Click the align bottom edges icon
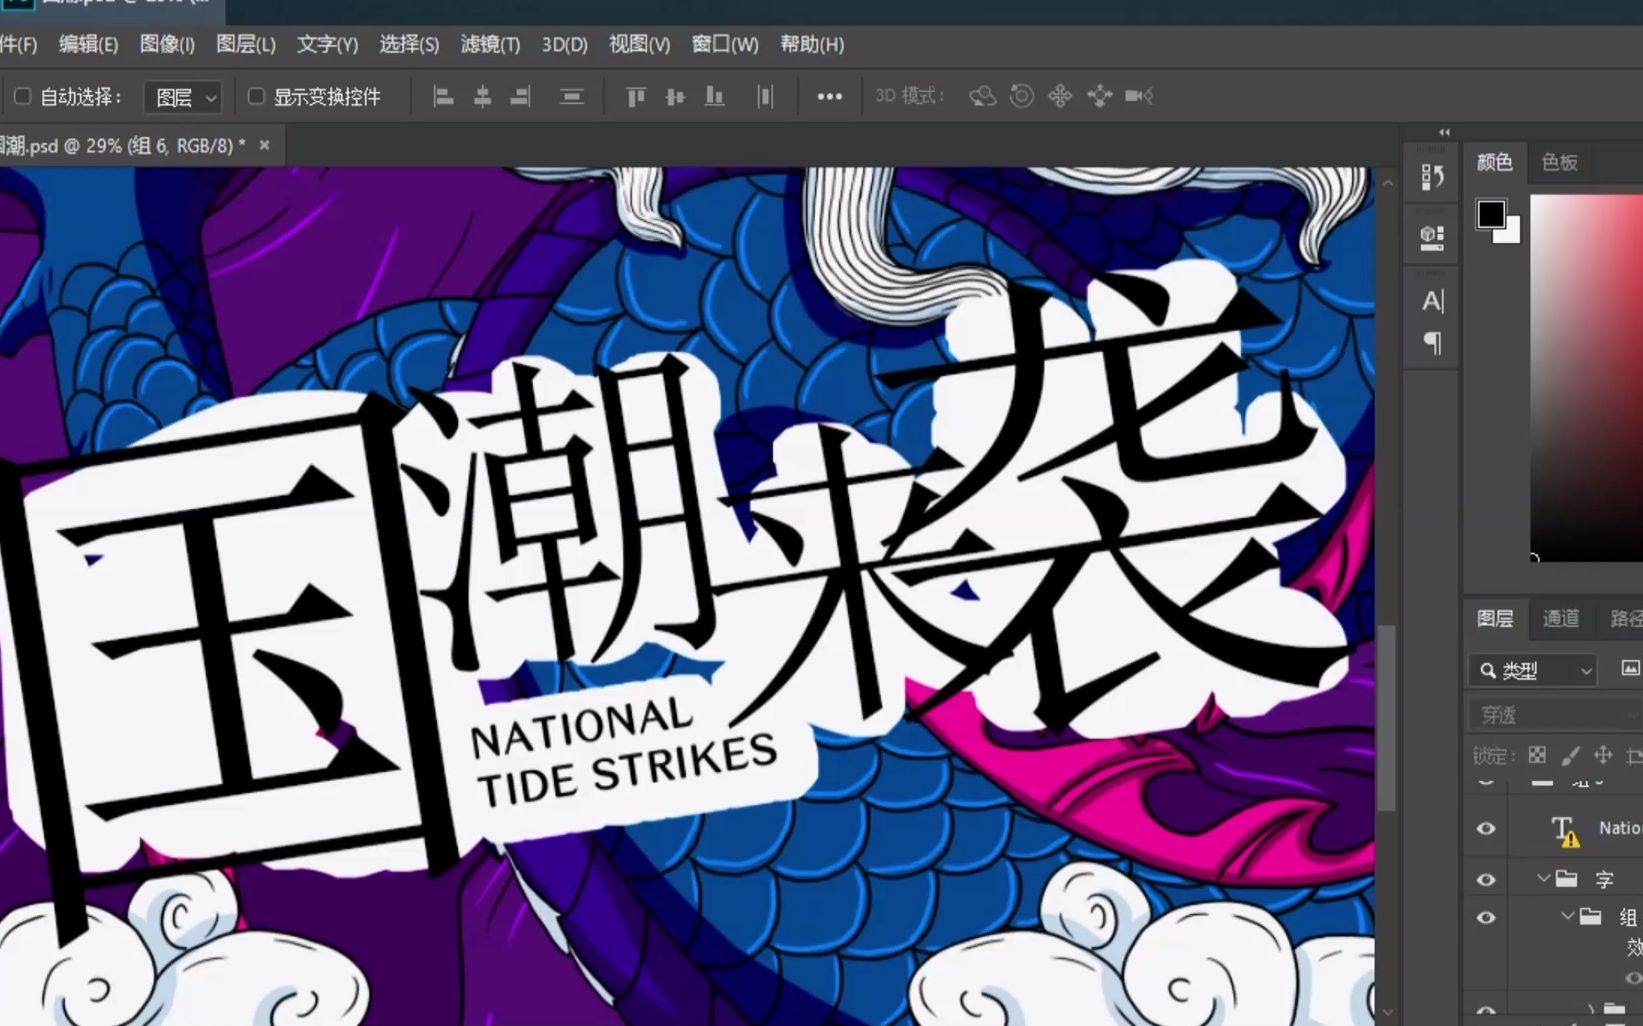The width and height of the screenshot is (1643, 1026). tap(714, 96)
